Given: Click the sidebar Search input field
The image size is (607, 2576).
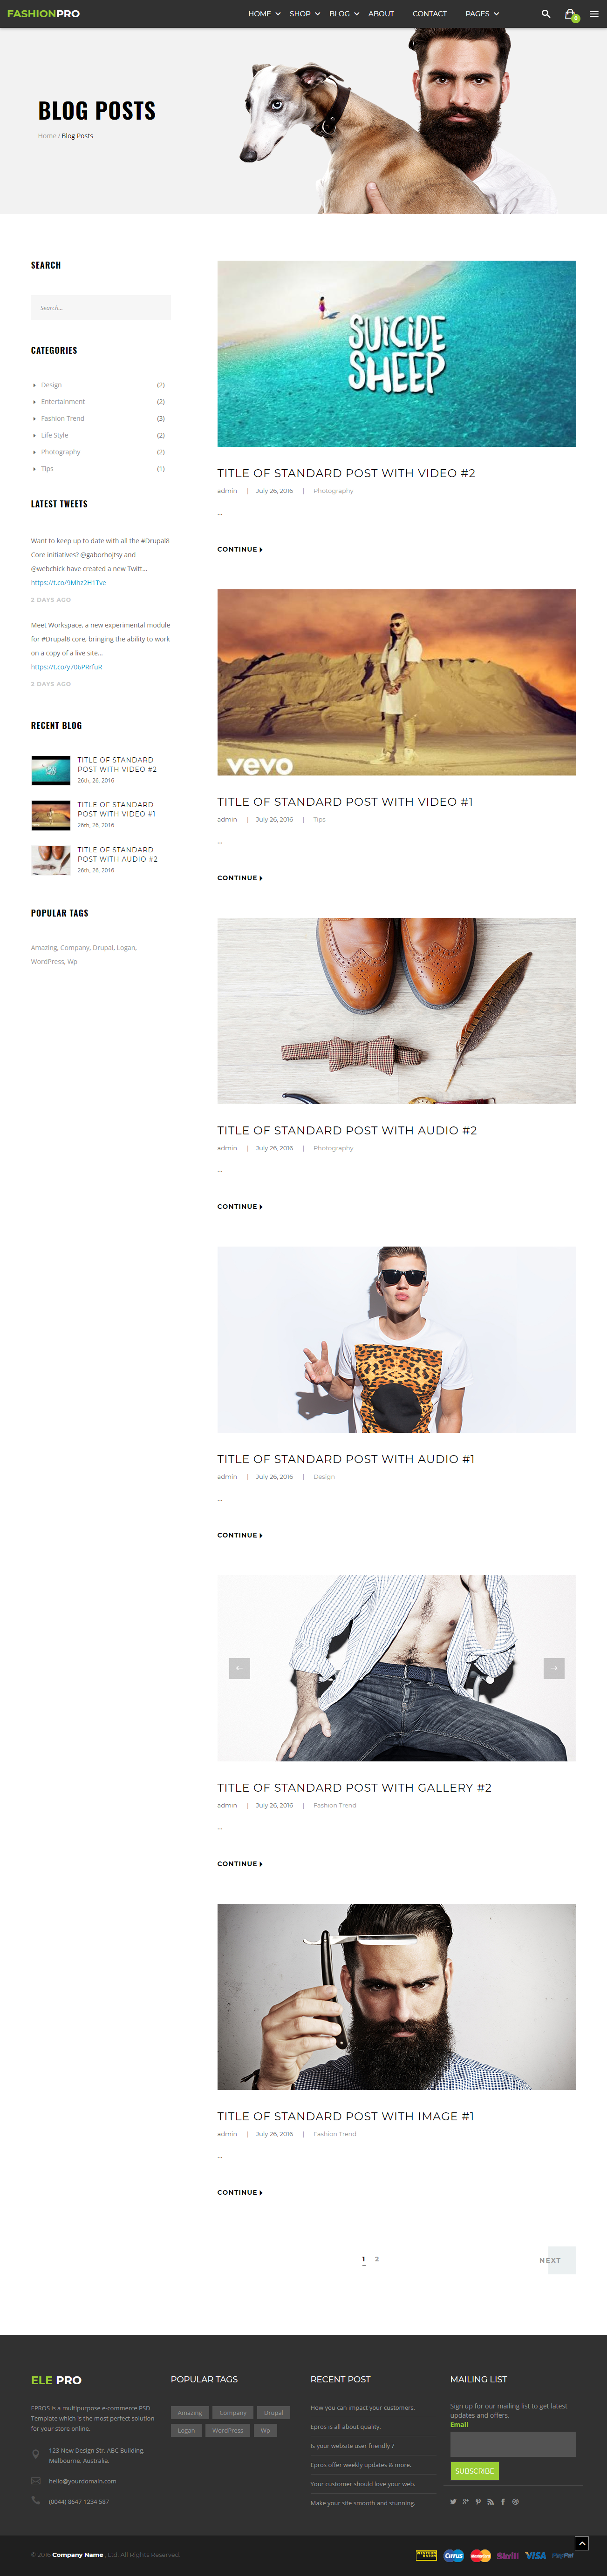Looking at the screenshot, I should pyautogui.click(x=101, y=307).
